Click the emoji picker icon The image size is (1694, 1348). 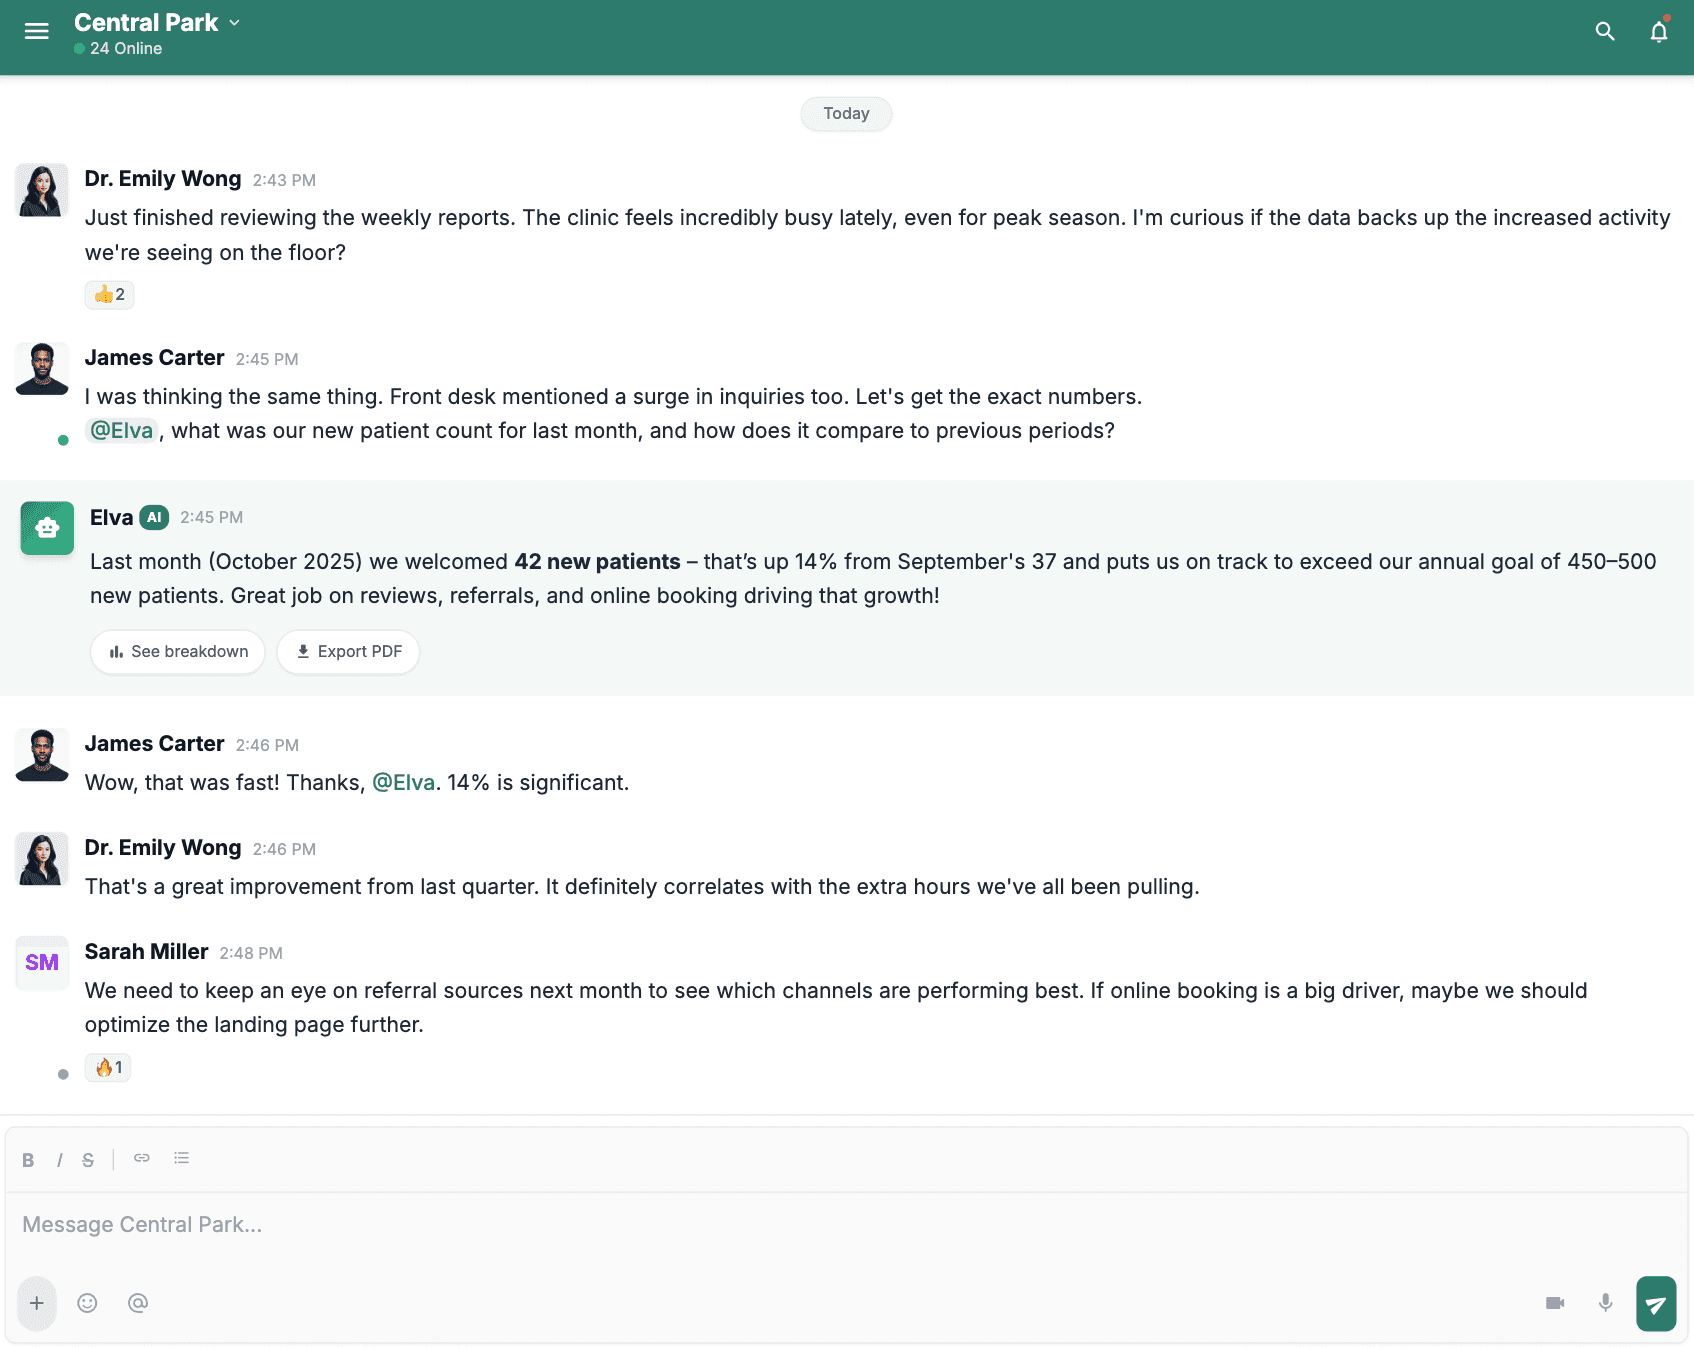click(x=87, y=1303)
